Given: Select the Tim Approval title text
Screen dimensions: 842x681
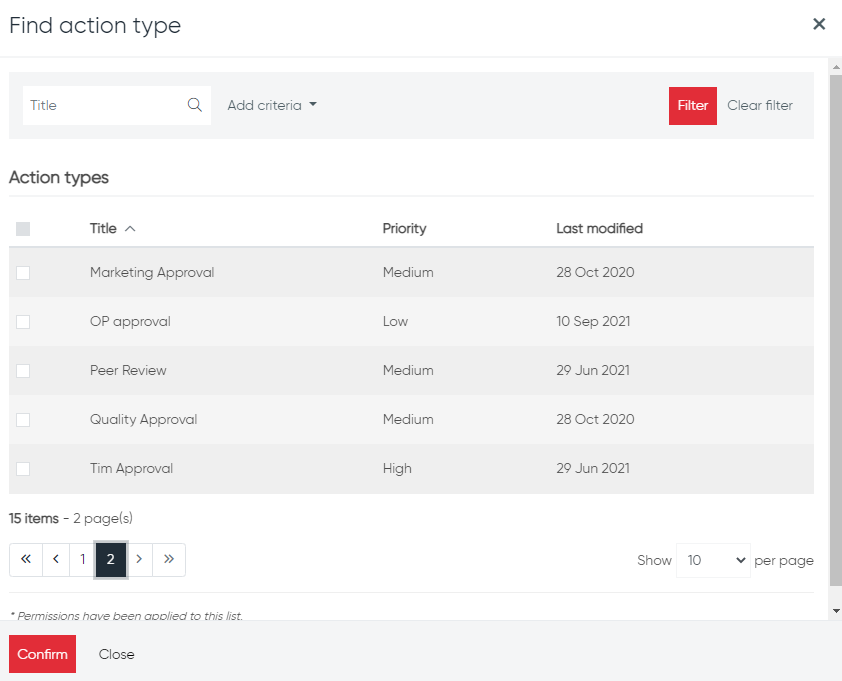Looking at the screenshot, I should click(x=131, y=469).
